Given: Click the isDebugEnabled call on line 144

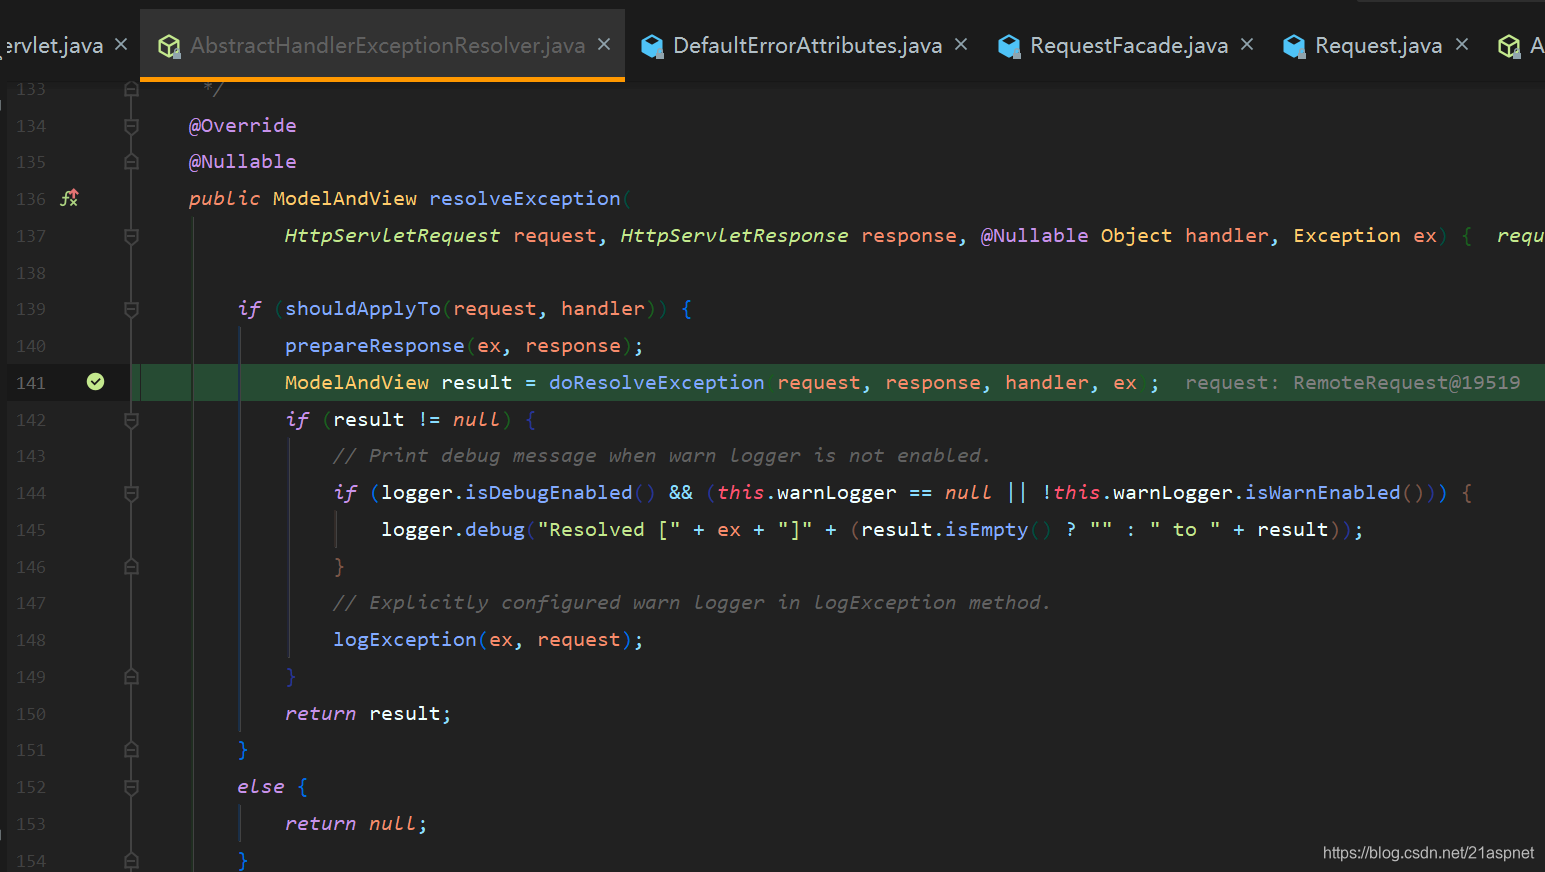Looking at the screenshot, I should [549, 493].
